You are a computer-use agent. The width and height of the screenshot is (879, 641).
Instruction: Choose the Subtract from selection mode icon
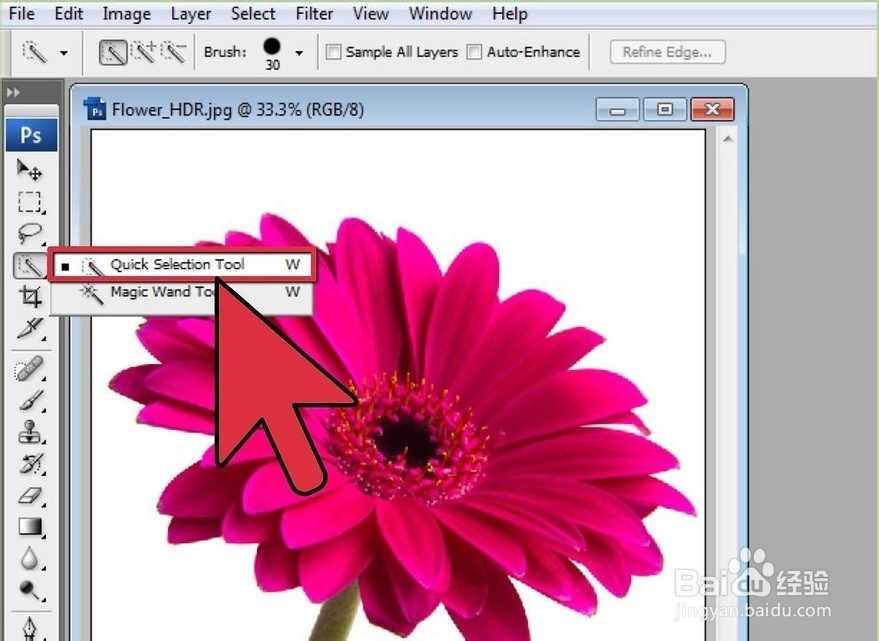174,52
